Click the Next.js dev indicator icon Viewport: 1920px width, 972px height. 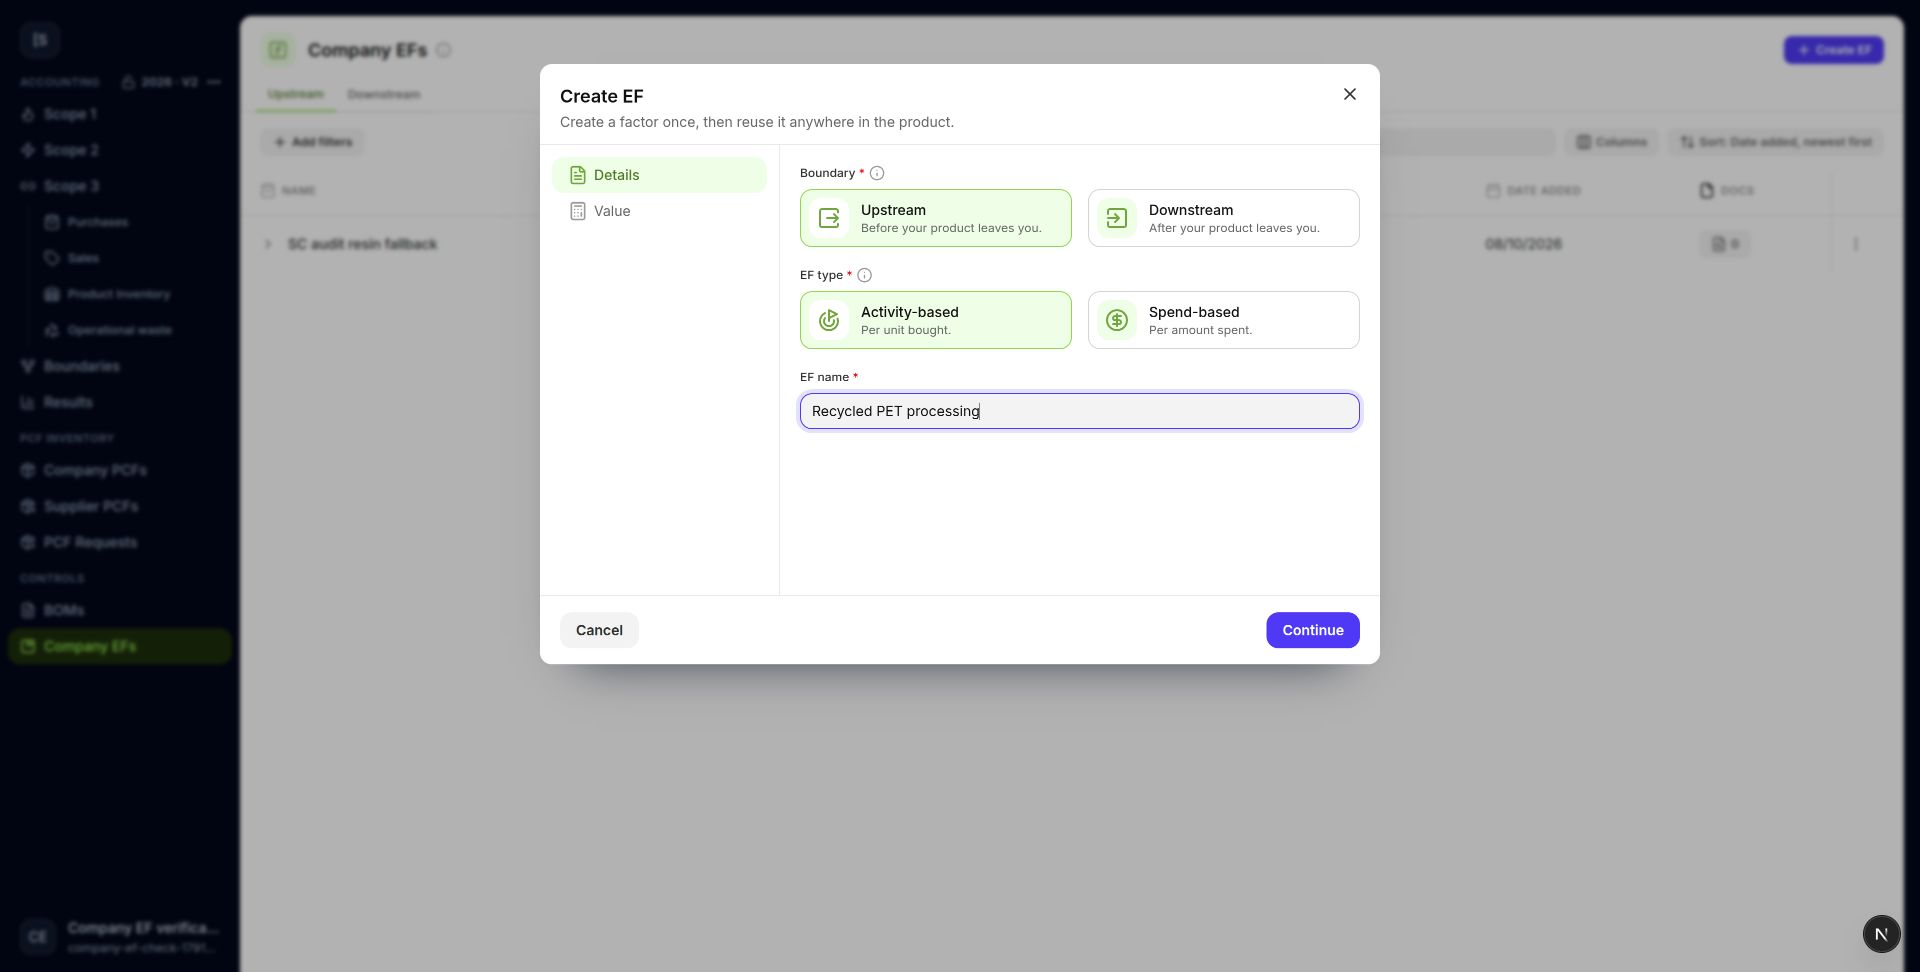pyautogui.click(x=1881, y=934)
